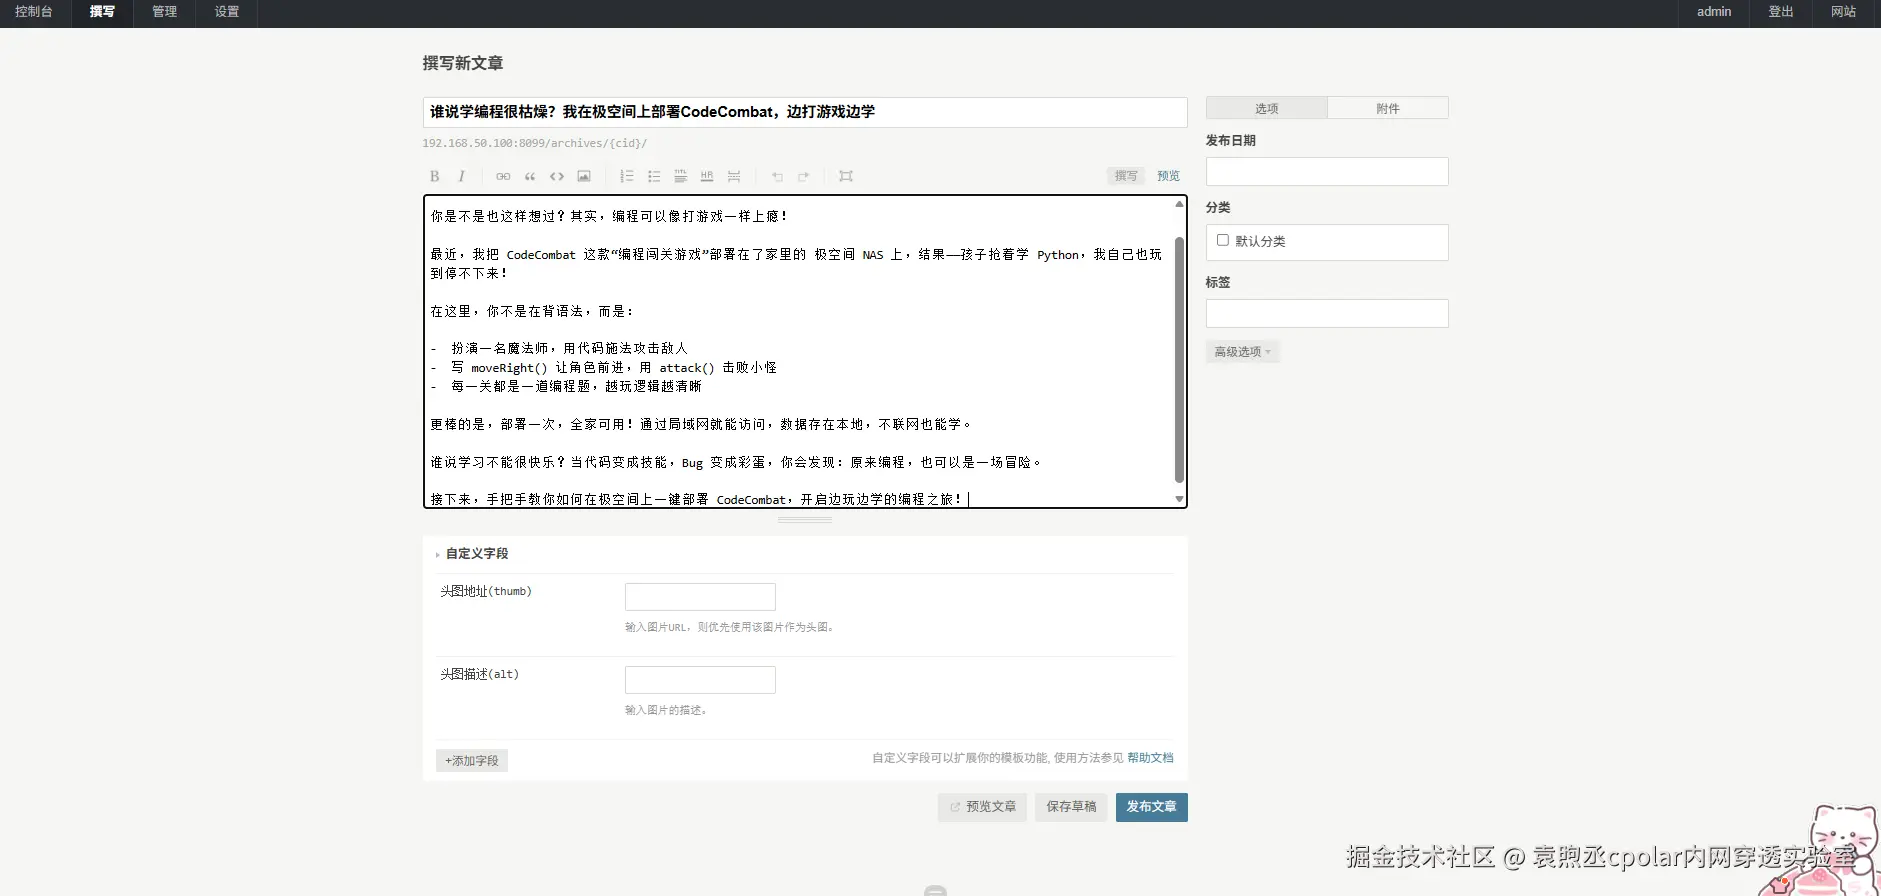Toggle fullscreen editing mode

coord(846,176)
